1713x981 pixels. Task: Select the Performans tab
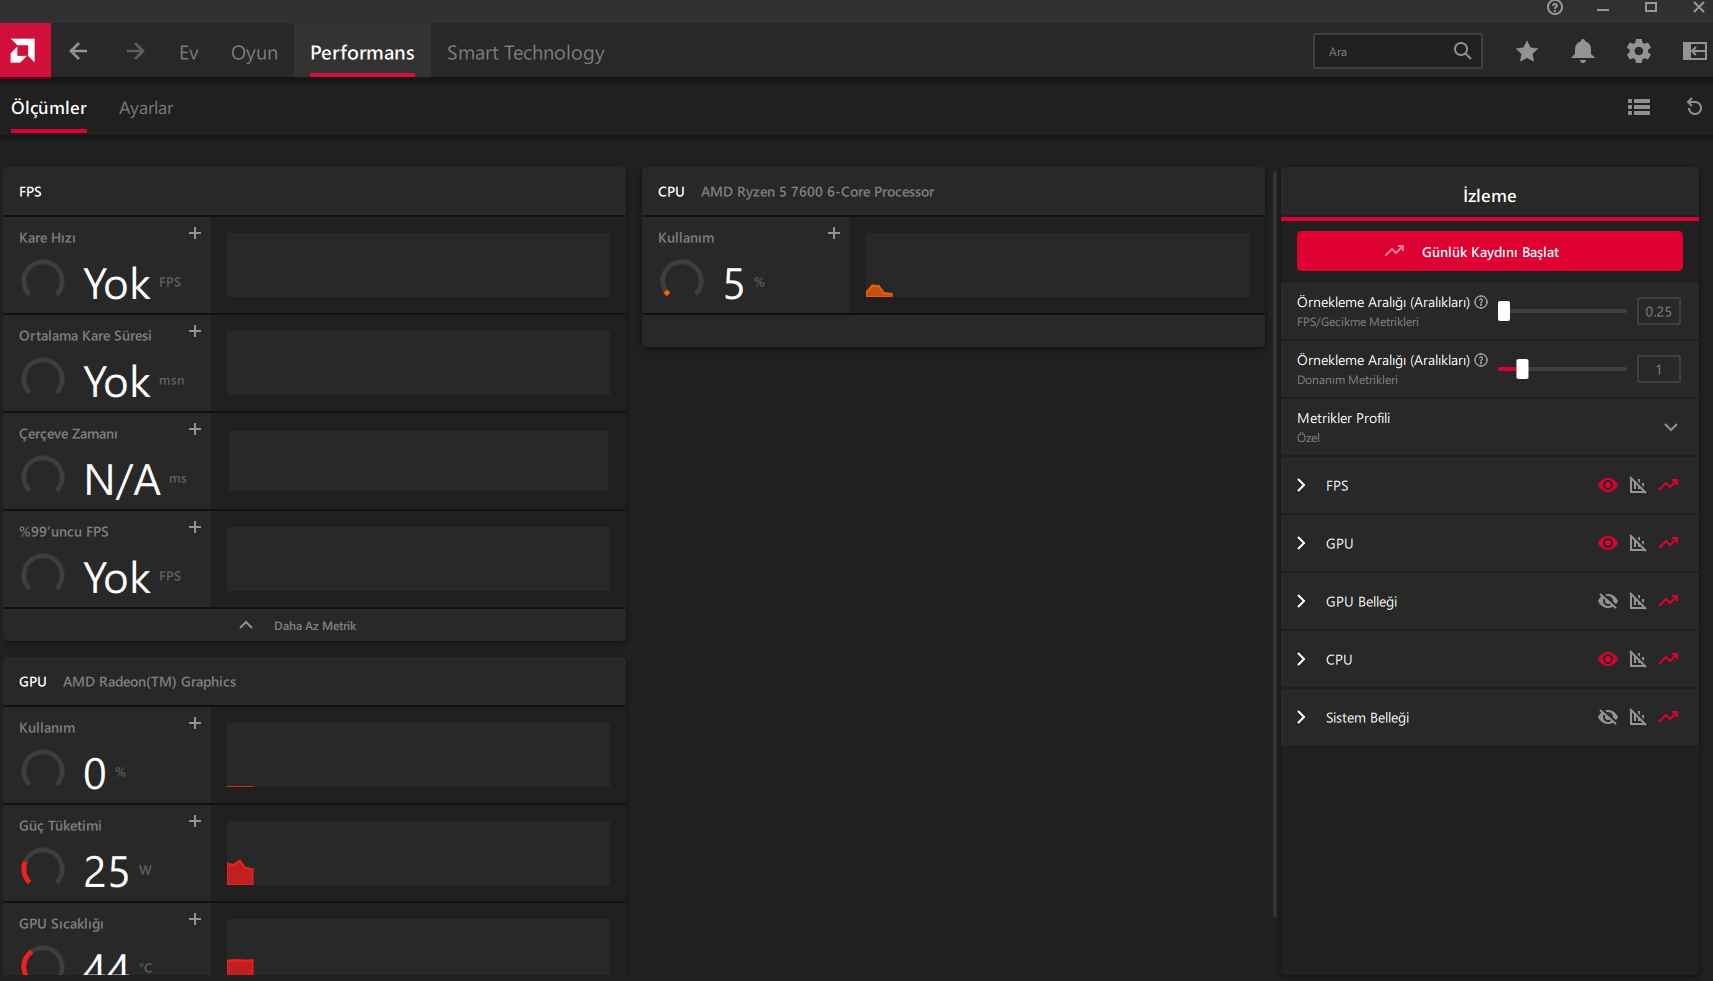362,52
